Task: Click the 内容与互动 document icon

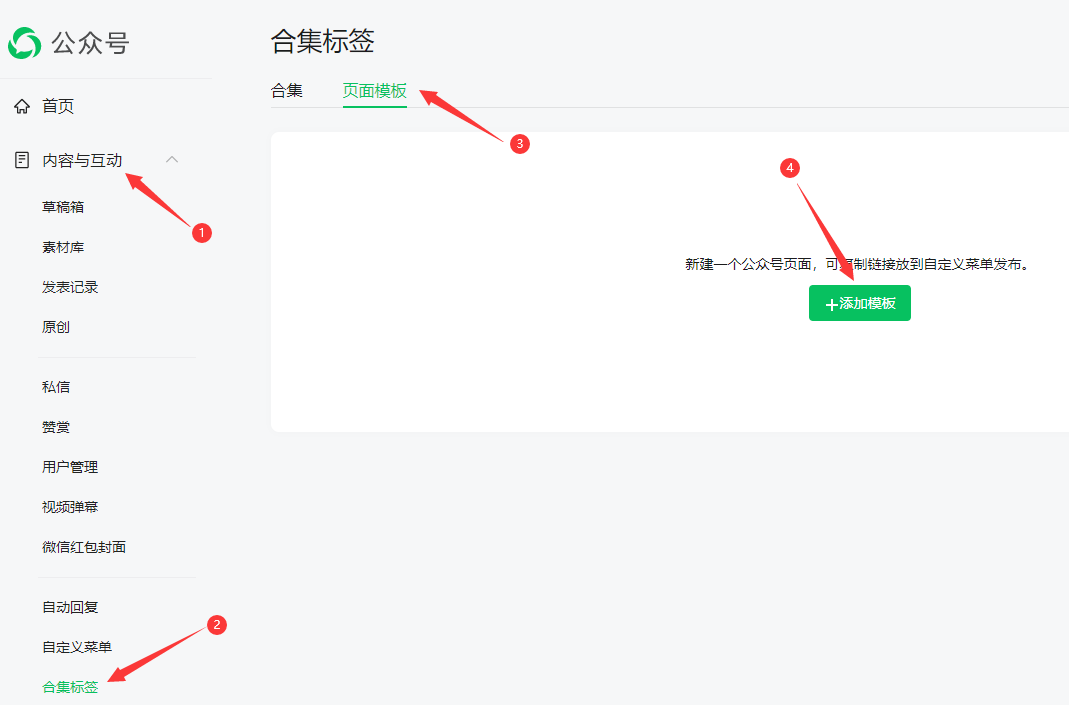Action: click(21, 160)
